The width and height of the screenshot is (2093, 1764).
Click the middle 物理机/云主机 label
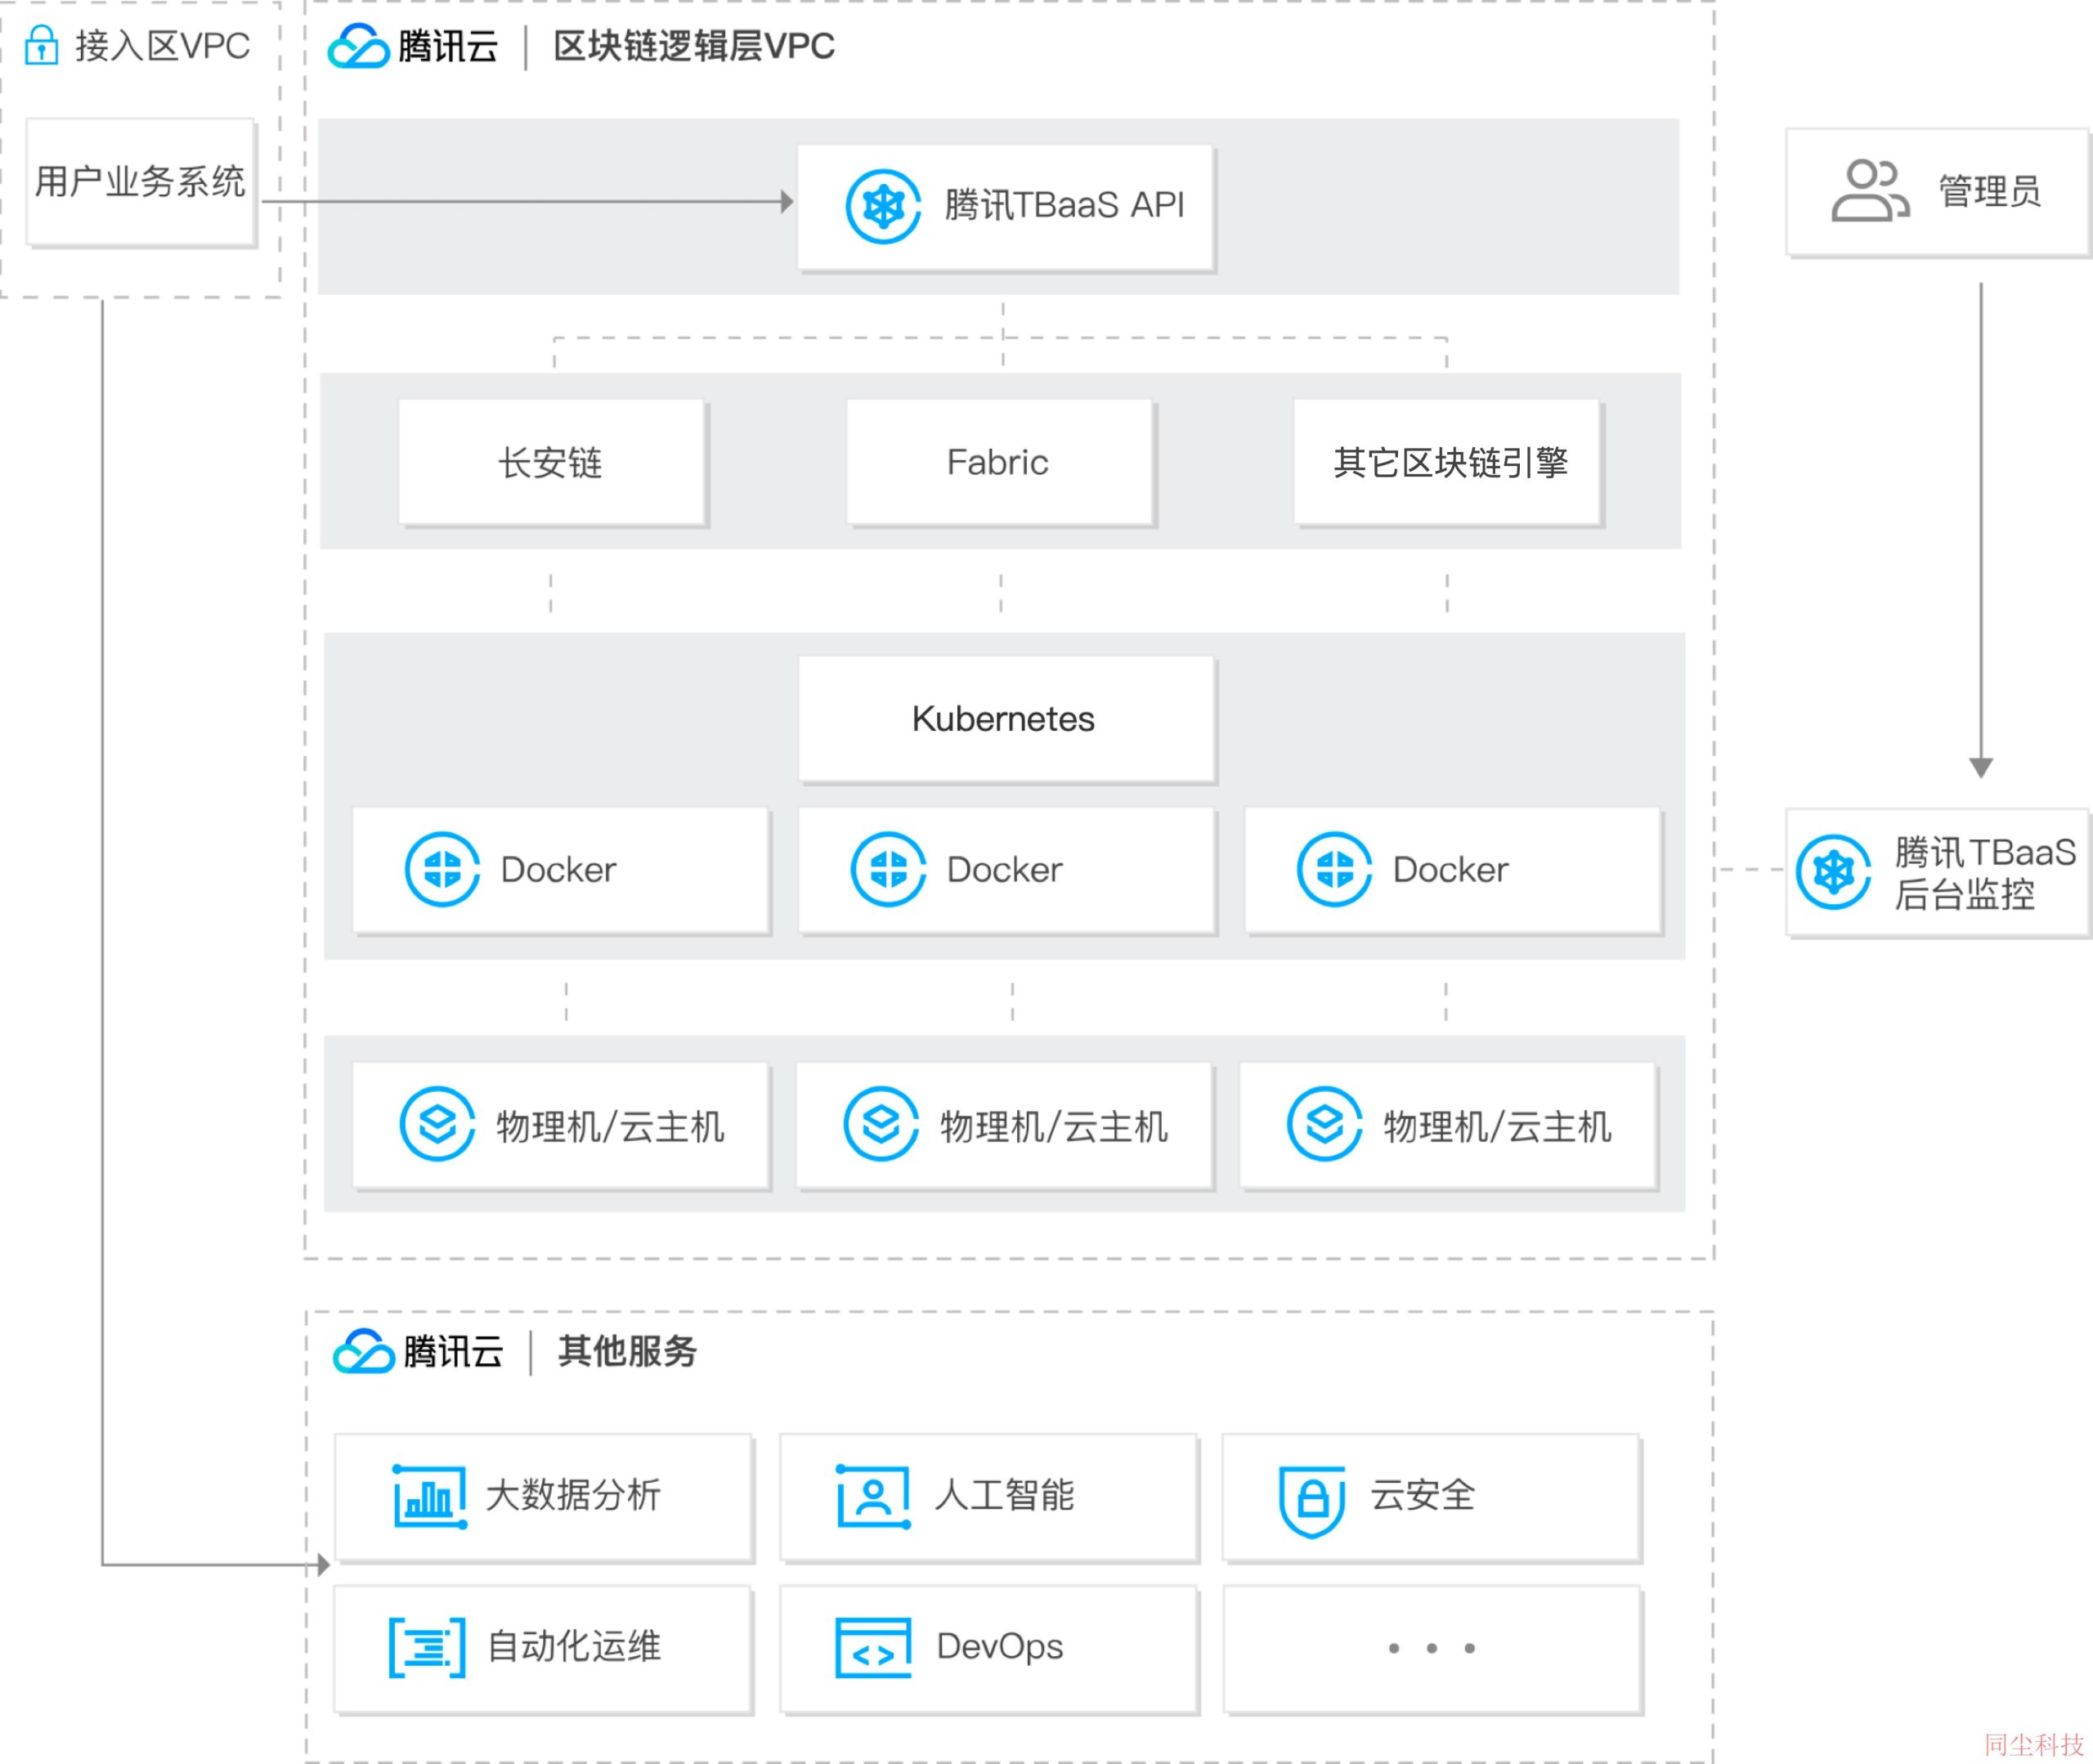click(1054, 1127)
